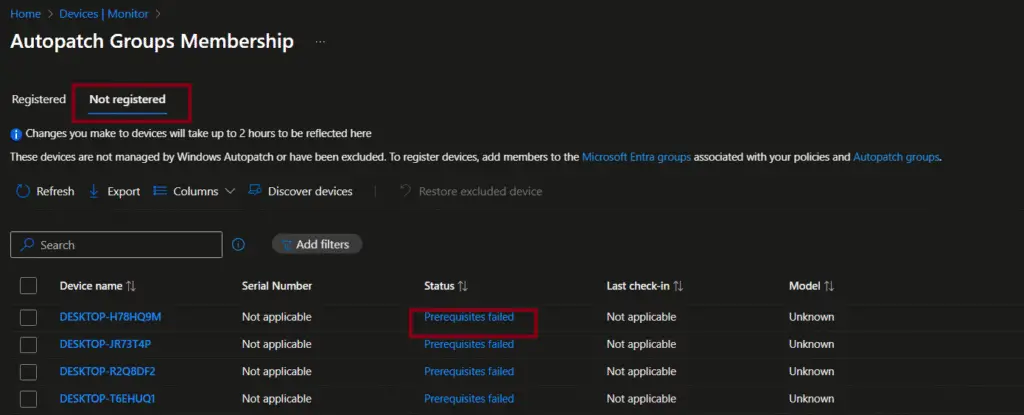Switch to the Registered tab
This screenshot has height=415, width=1024.
coord(39,99)
